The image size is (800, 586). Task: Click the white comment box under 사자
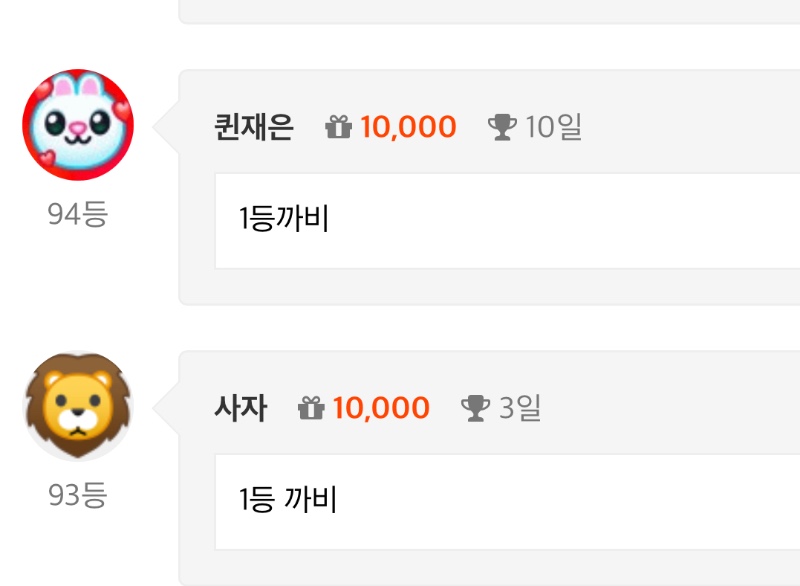click(507, 501)
